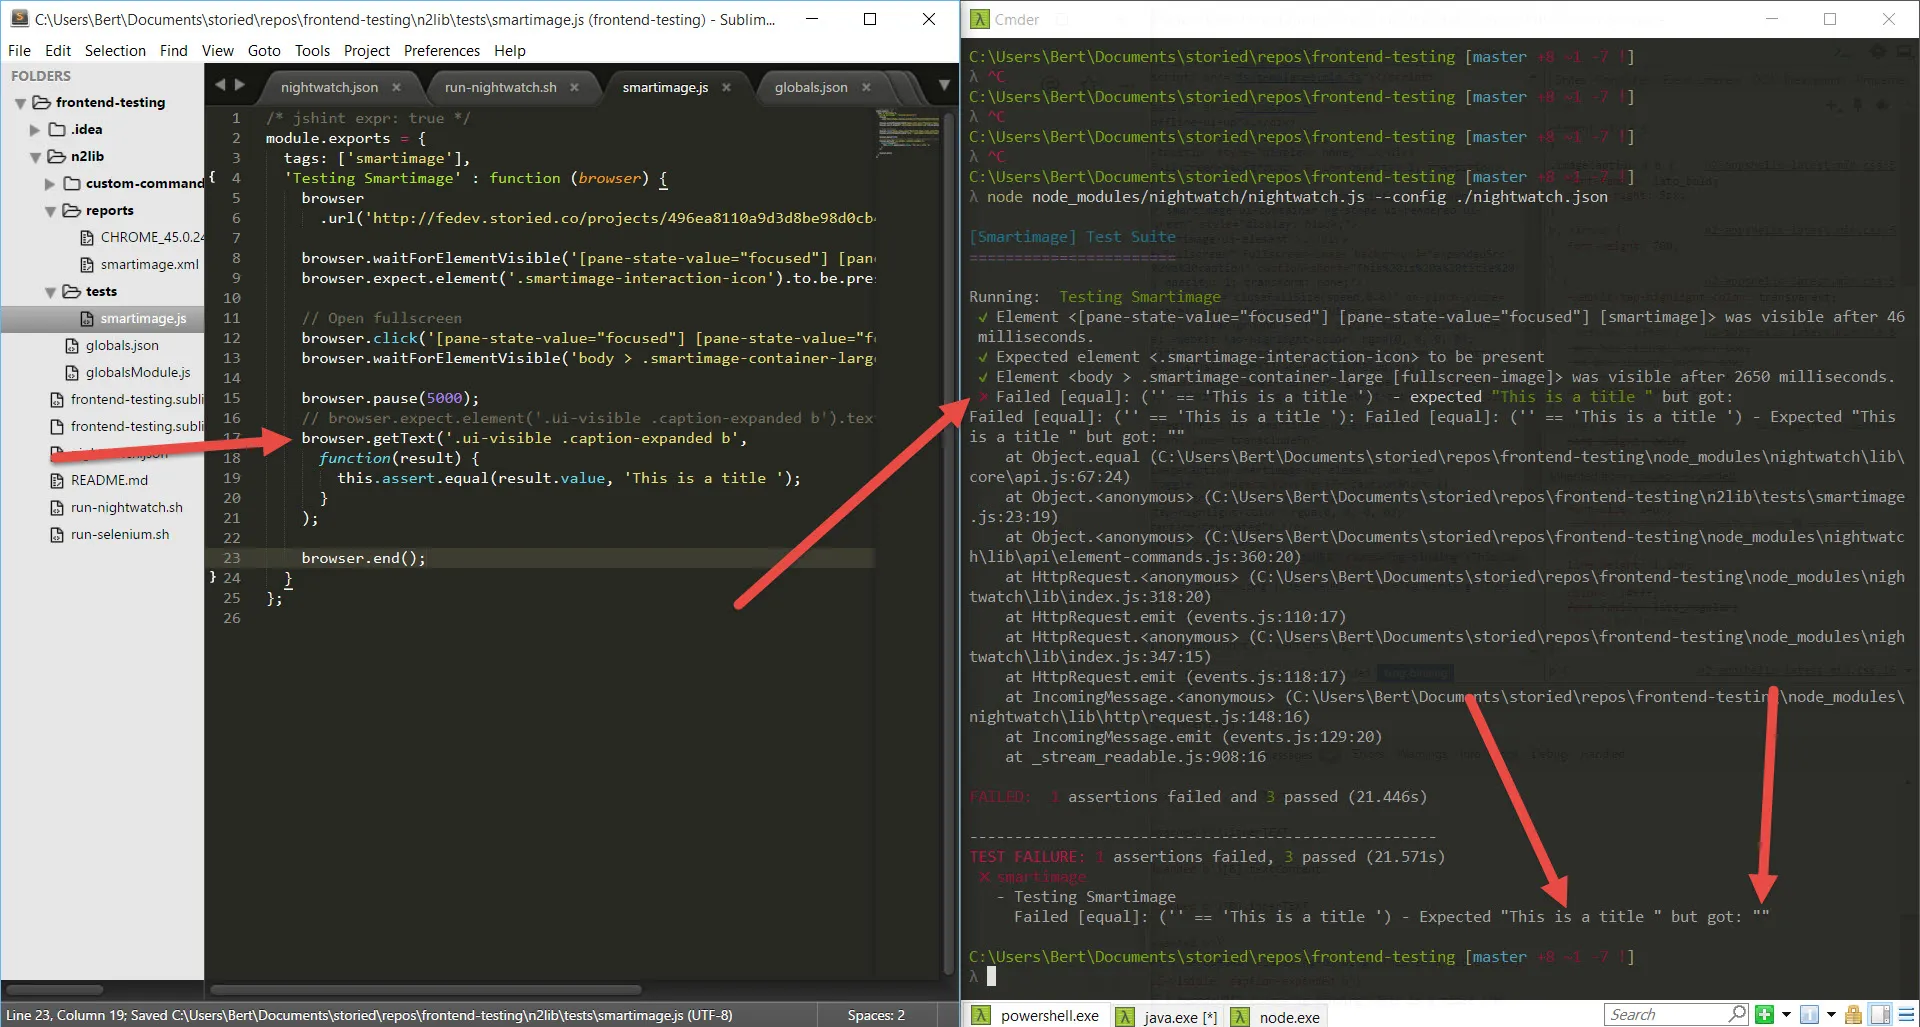Click the java.exe tab lambda icon
This screenshot has height=1027, width=1920.
(1125, 1016)
